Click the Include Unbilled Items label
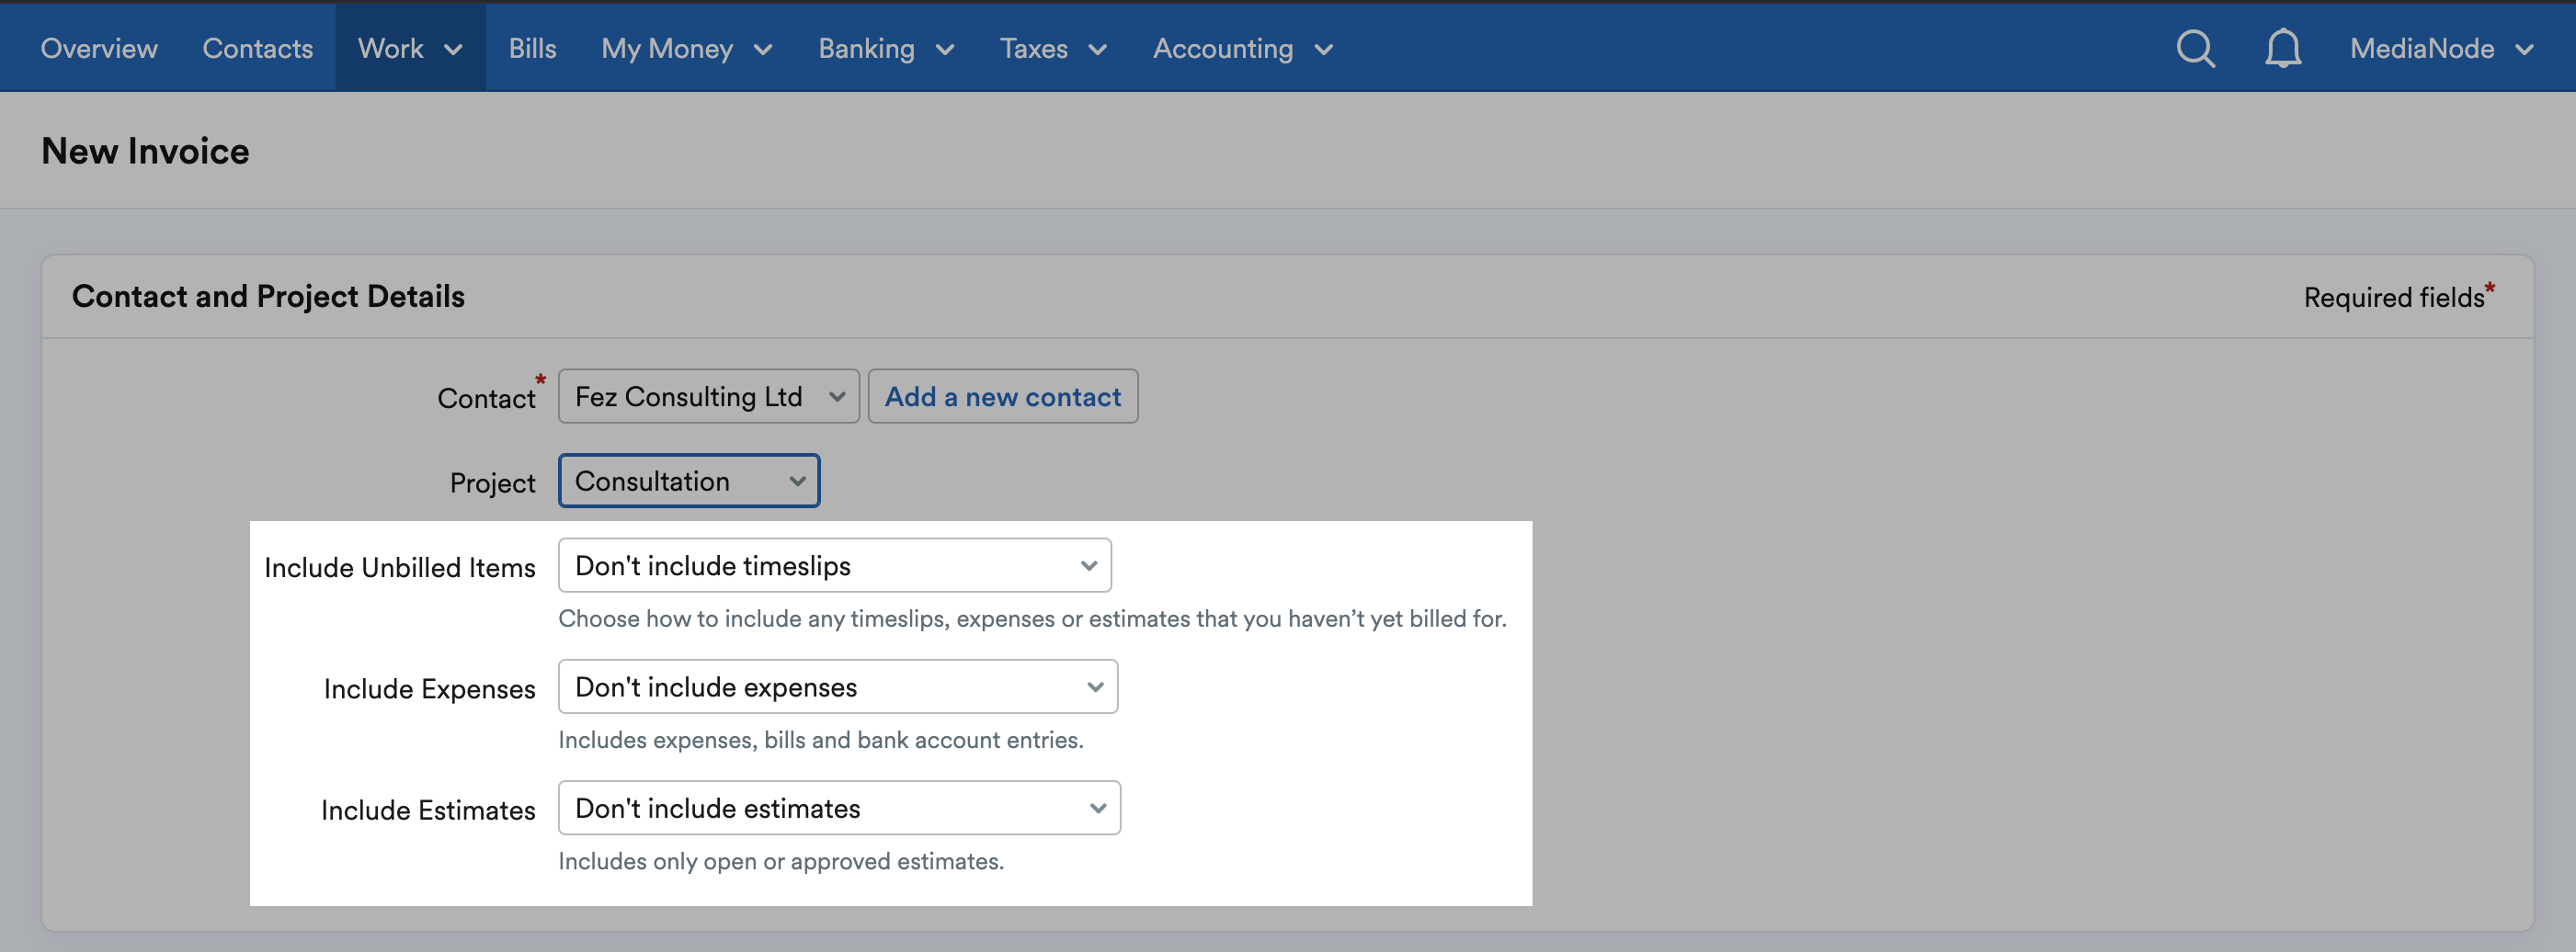Viewport: 2576px width, 952px height. coord(400,567)
